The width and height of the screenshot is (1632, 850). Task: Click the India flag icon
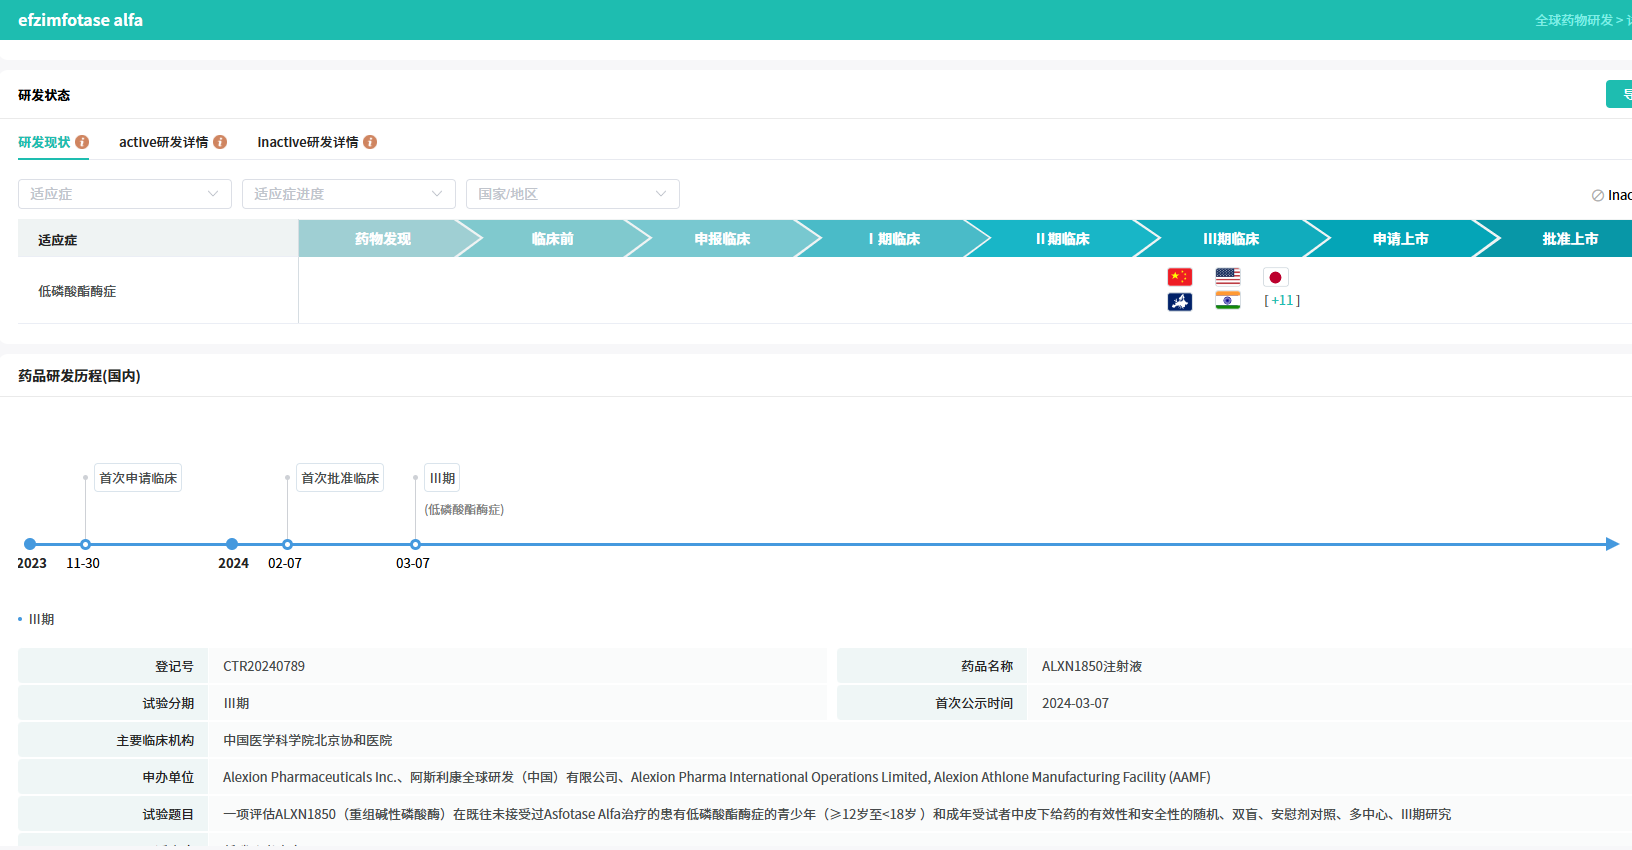[1228, 301]
